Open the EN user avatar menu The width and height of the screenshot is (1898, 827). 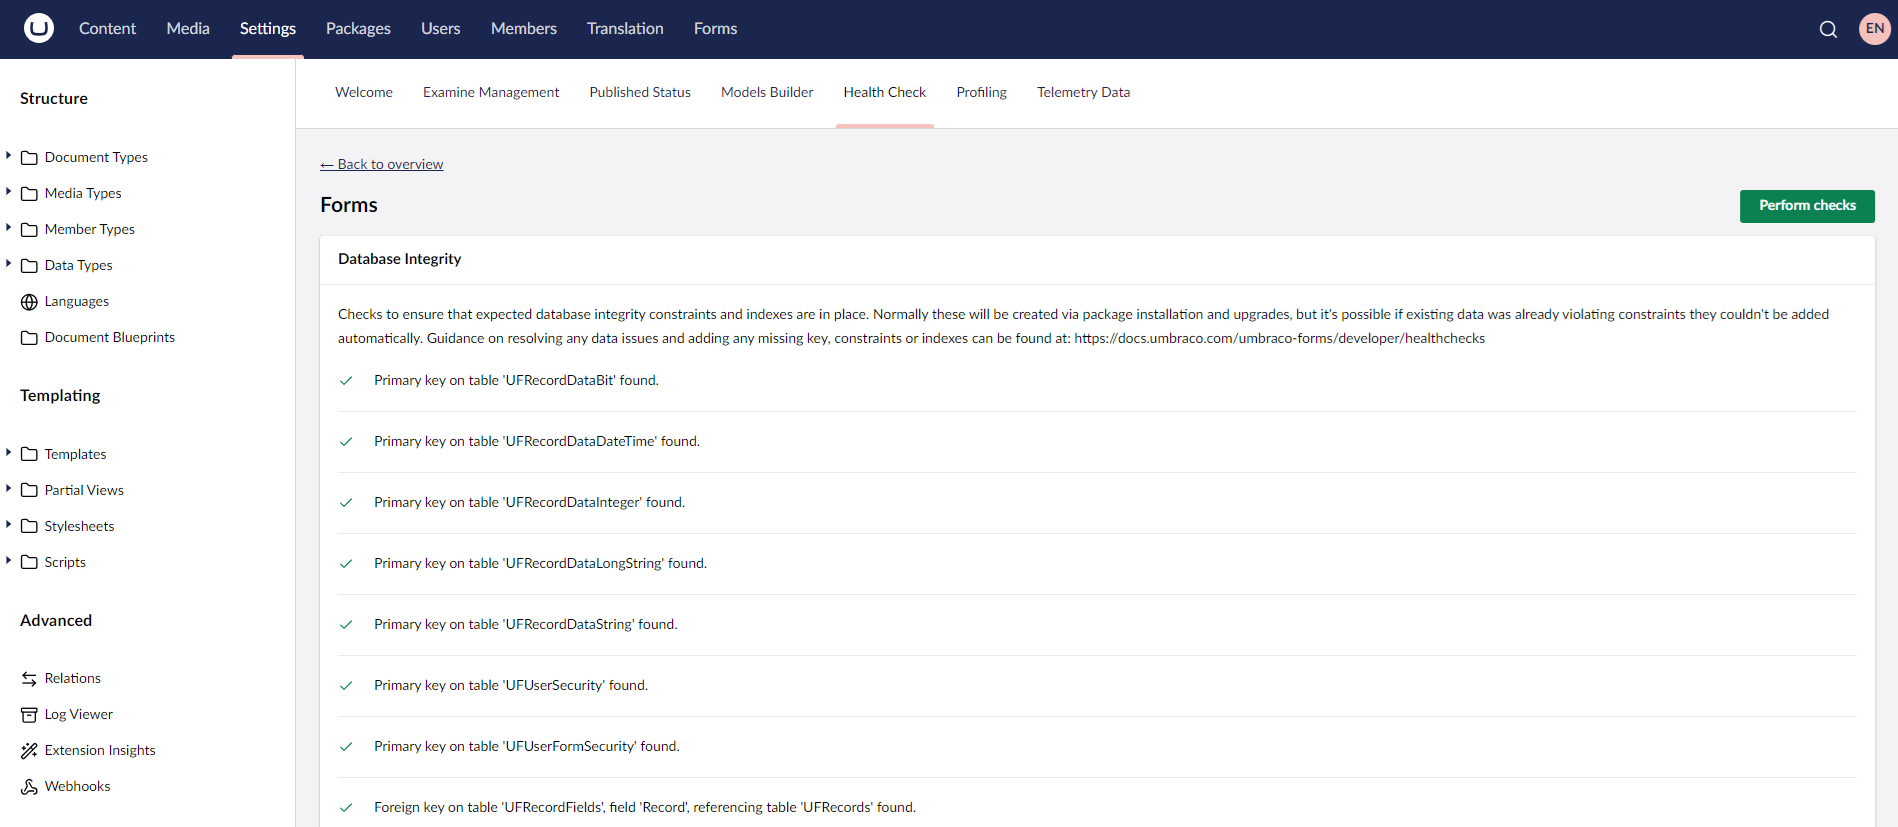1874,29
